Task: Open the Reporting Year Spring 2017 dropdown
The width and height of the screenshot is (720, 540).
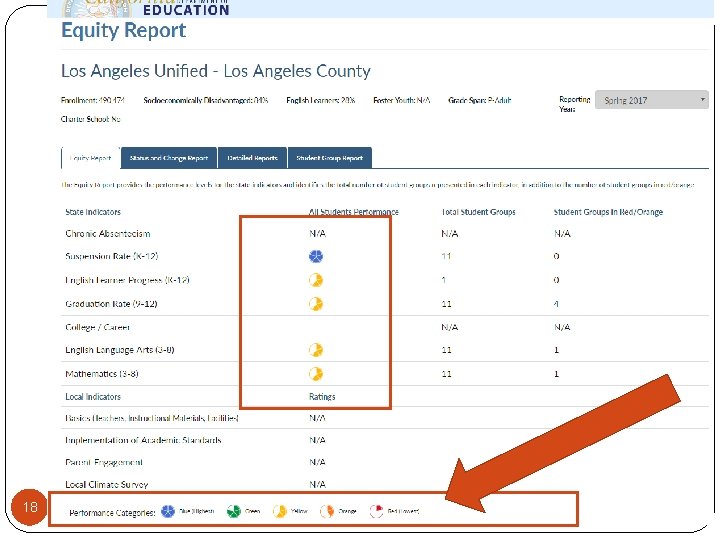Action: click(652, 100)
